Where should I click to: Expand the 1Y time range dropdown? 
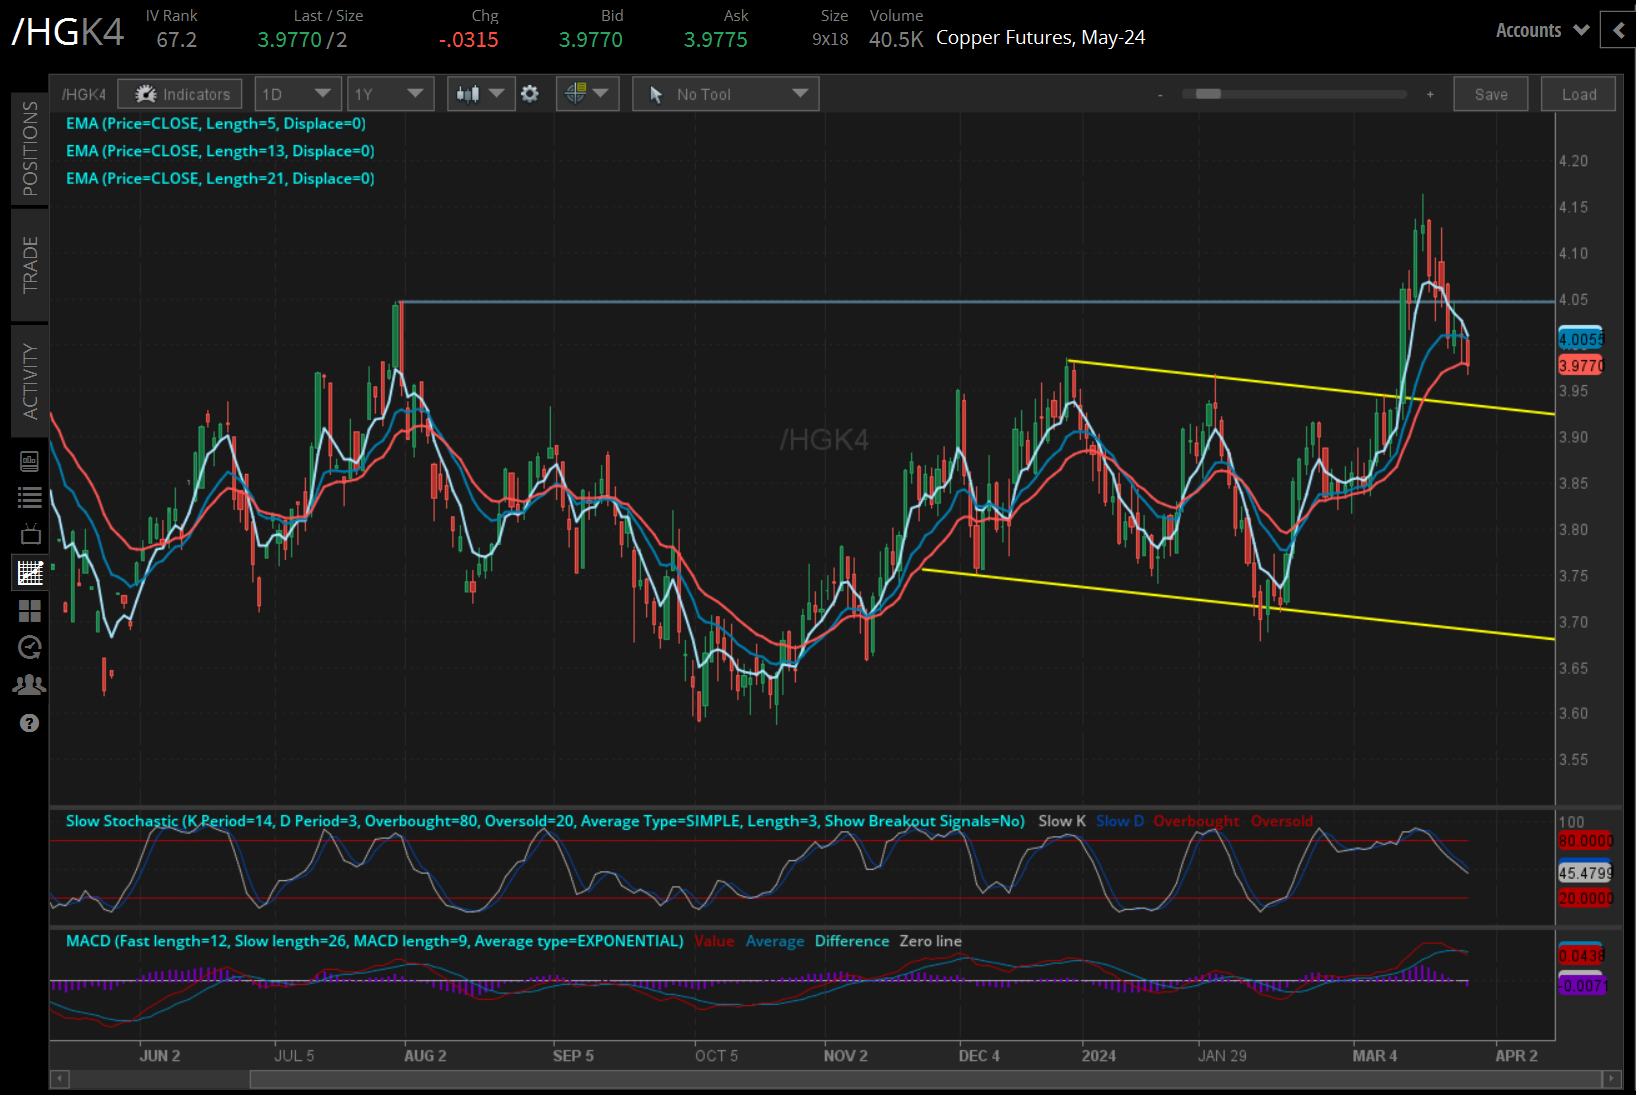point(389,94)
